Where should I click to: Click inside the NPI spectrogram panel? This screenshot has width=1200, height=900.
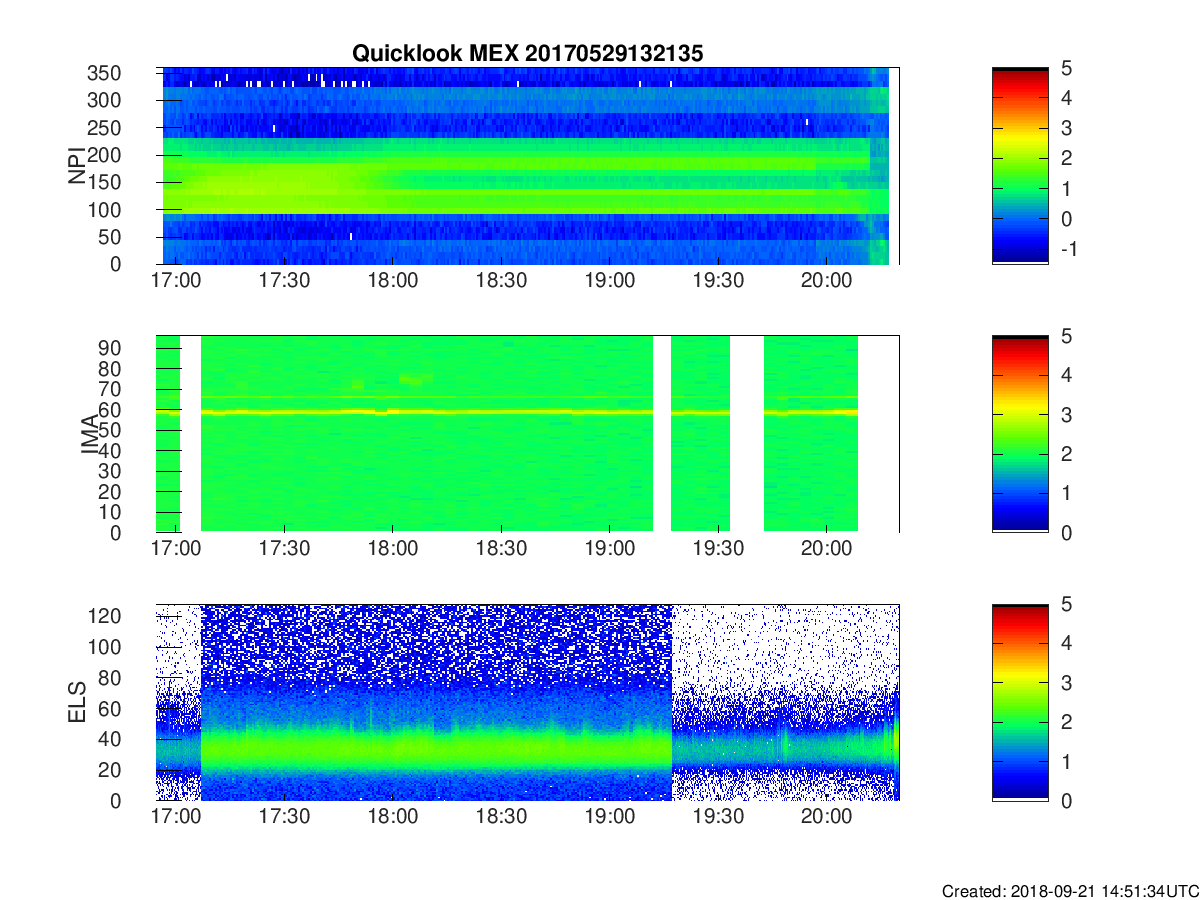pyautogui.click(x=527, y=166)
